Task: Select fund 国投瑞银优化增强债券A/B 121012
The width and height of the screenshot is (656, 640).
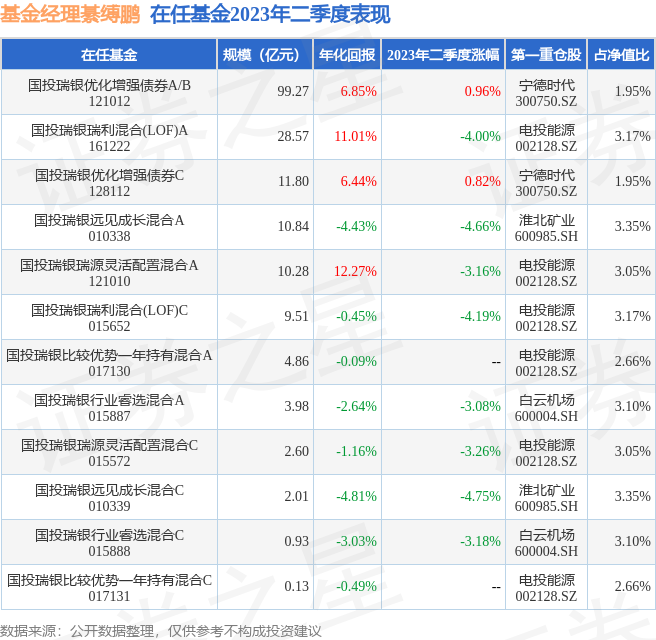Action: coord(109,93)
